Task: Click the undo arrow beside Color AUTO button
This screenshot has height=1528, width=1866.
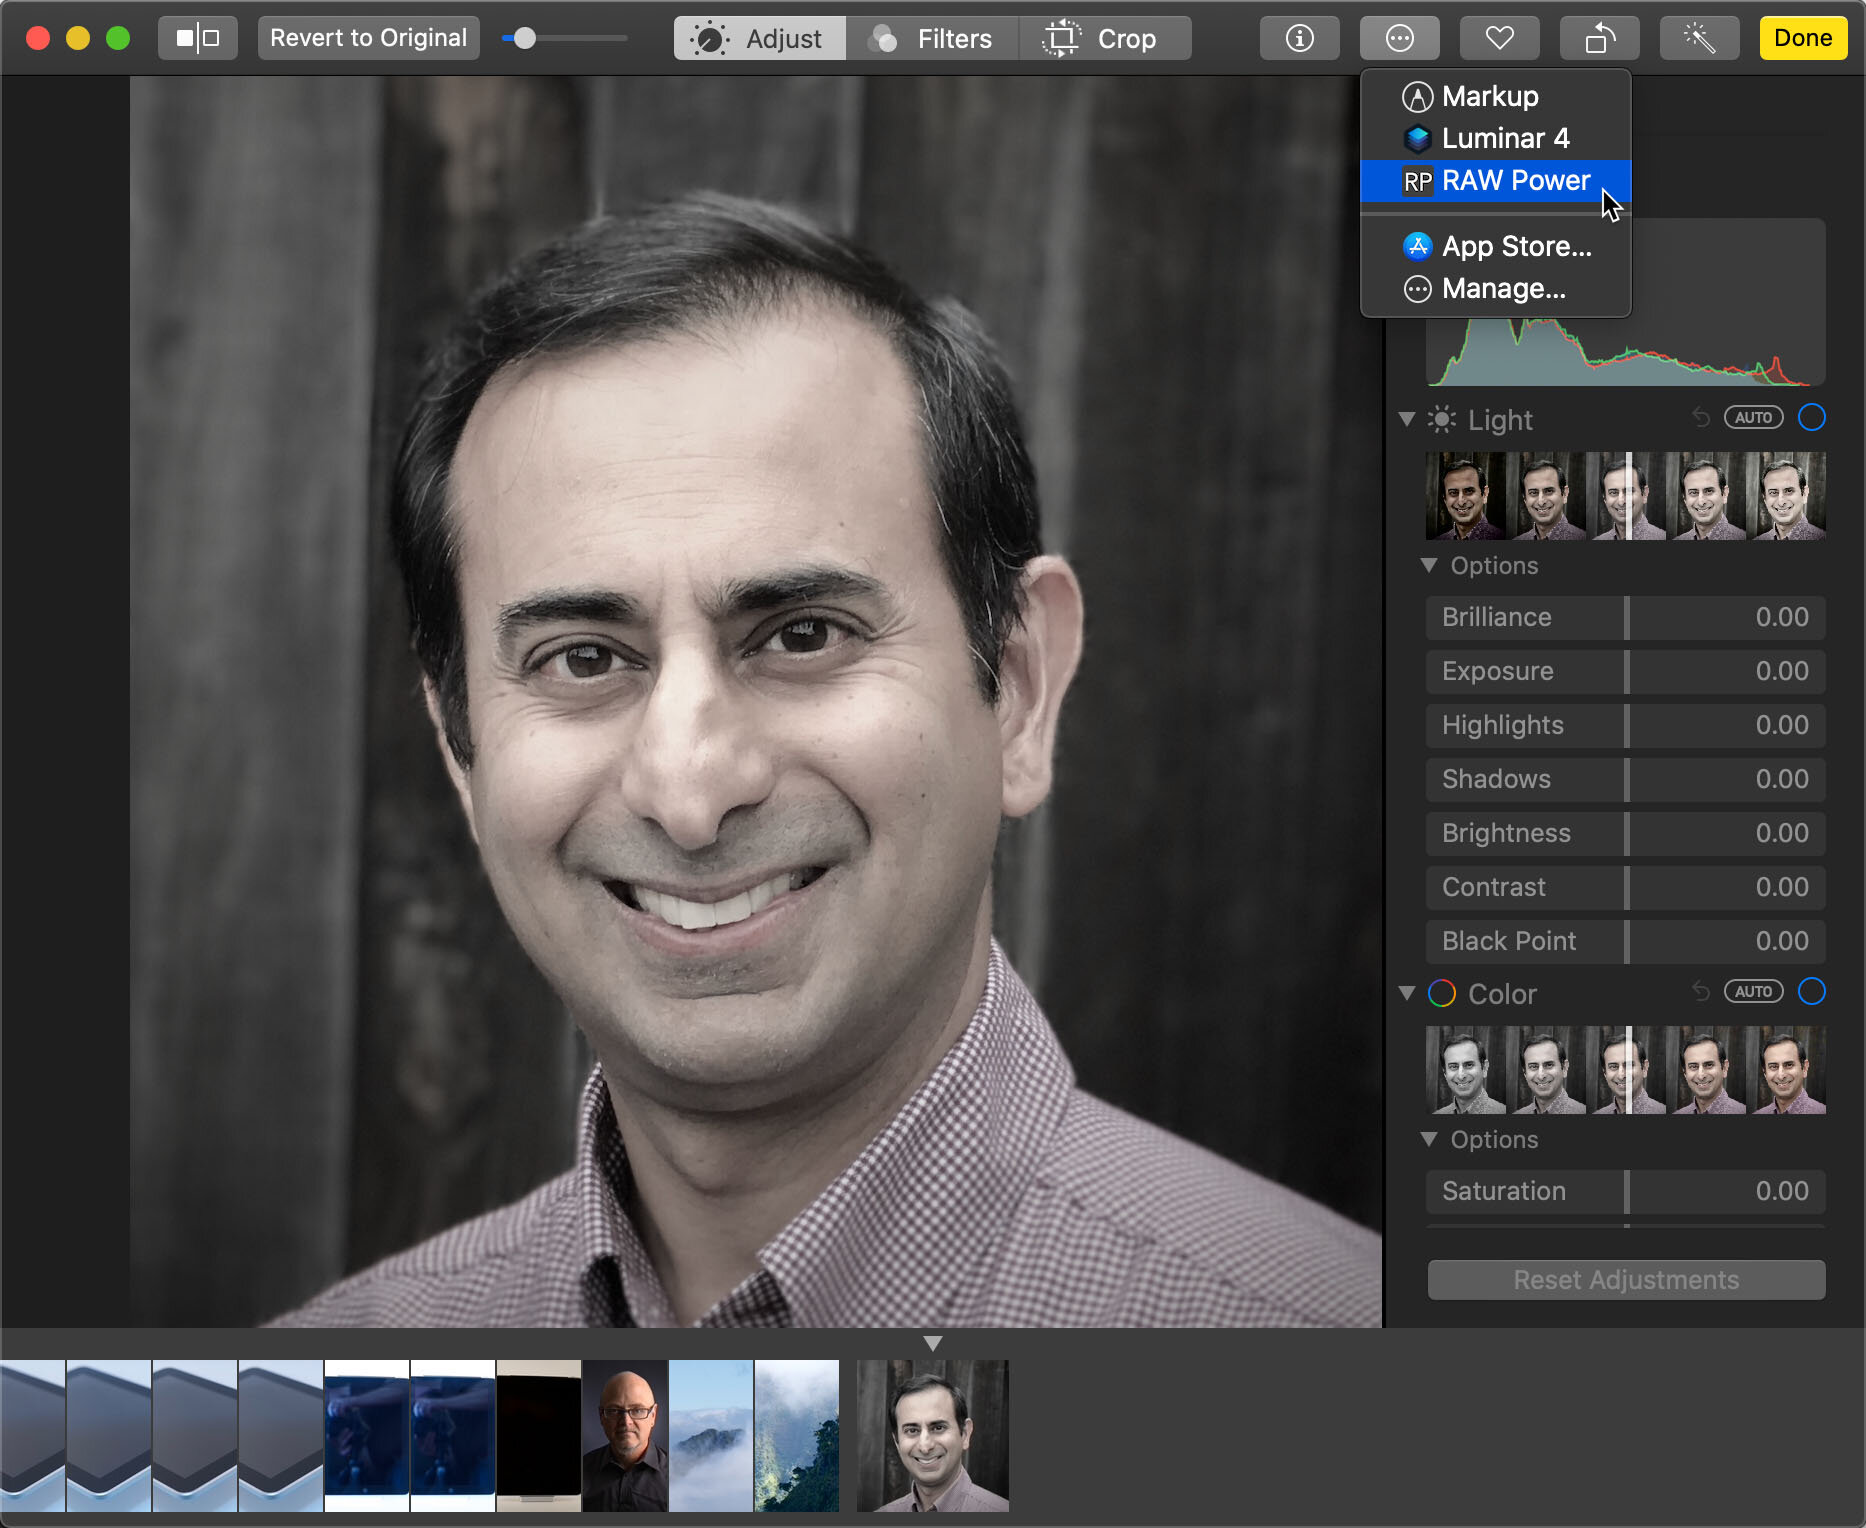Action: tap(1702, 992)
